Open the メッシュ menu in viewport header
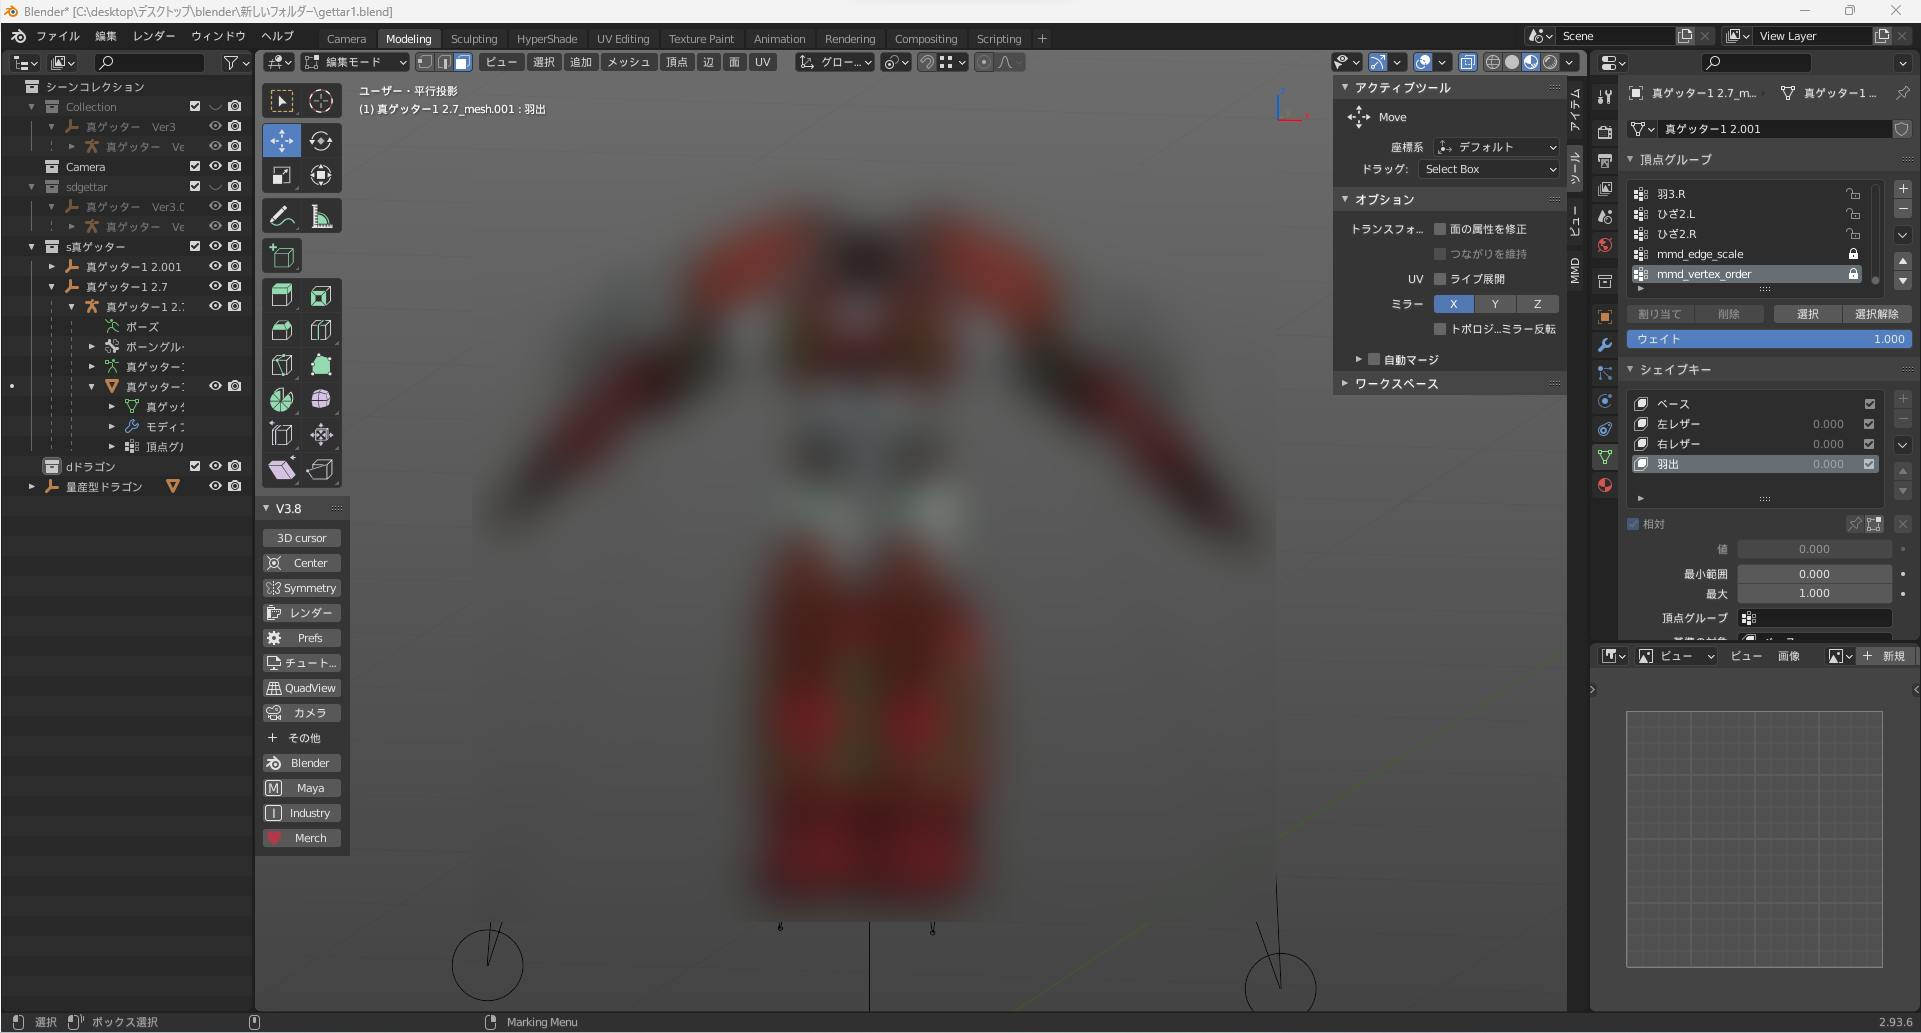This screenshot has height=1033, width=1921. 628,62
